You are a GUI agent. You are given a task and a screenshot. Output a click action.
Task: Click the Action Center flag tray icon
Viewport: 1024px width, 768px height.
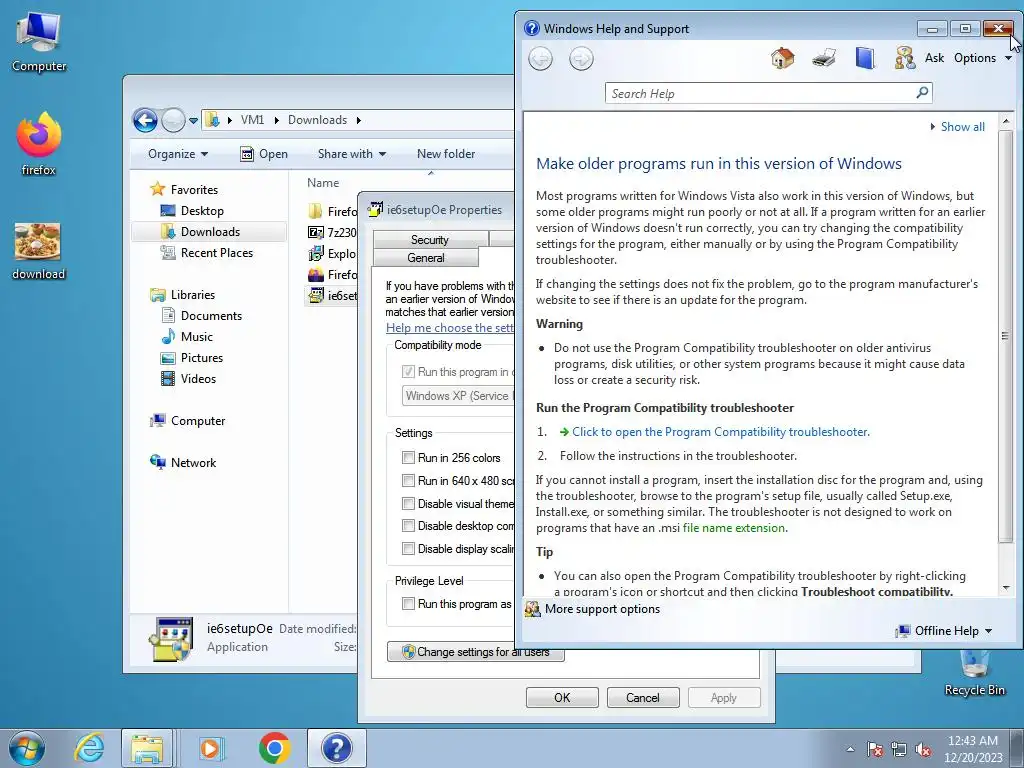875,749
